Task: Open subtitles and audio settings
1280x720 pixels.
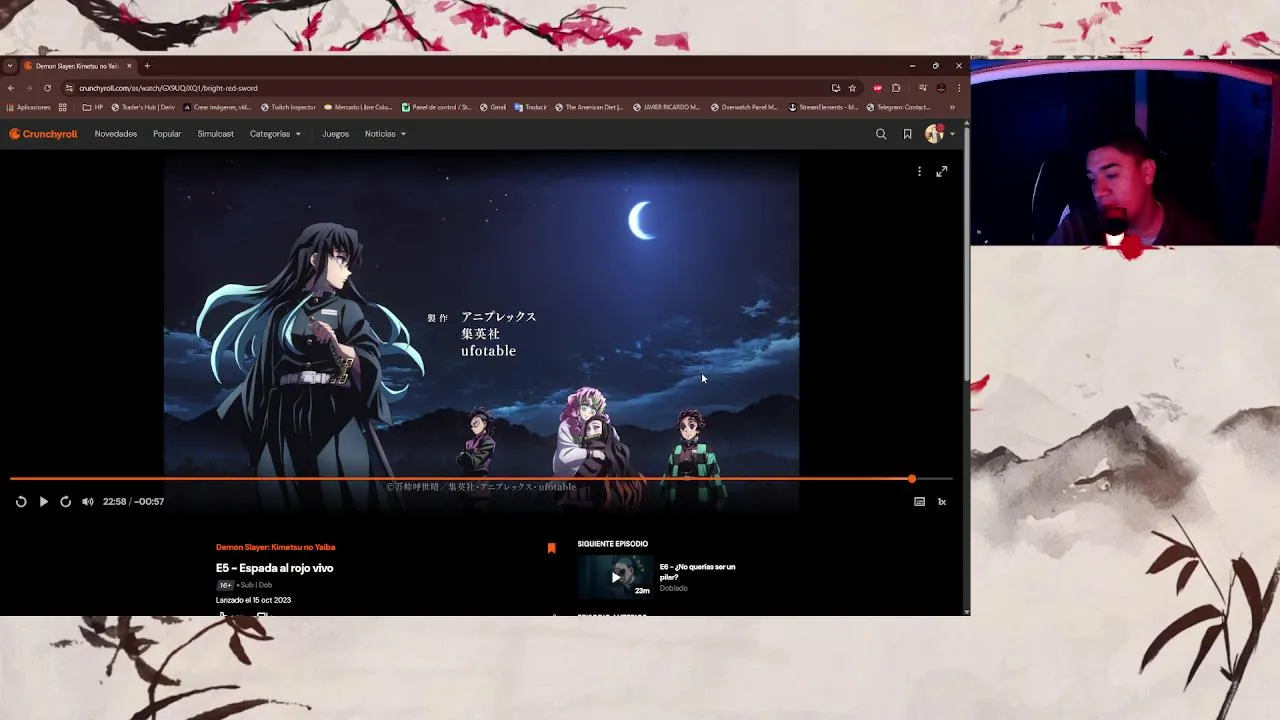Action: point(919,502)
